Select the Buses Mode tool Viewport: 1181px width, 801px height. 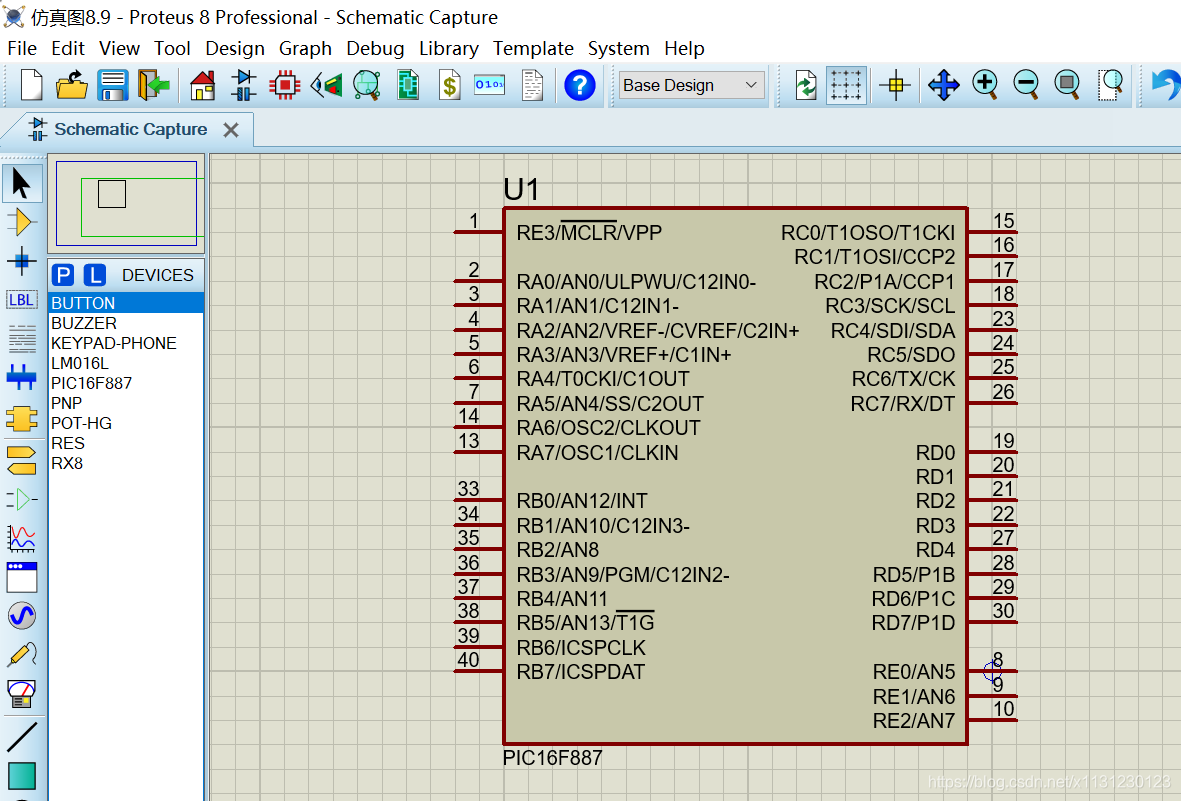point(21,377)
